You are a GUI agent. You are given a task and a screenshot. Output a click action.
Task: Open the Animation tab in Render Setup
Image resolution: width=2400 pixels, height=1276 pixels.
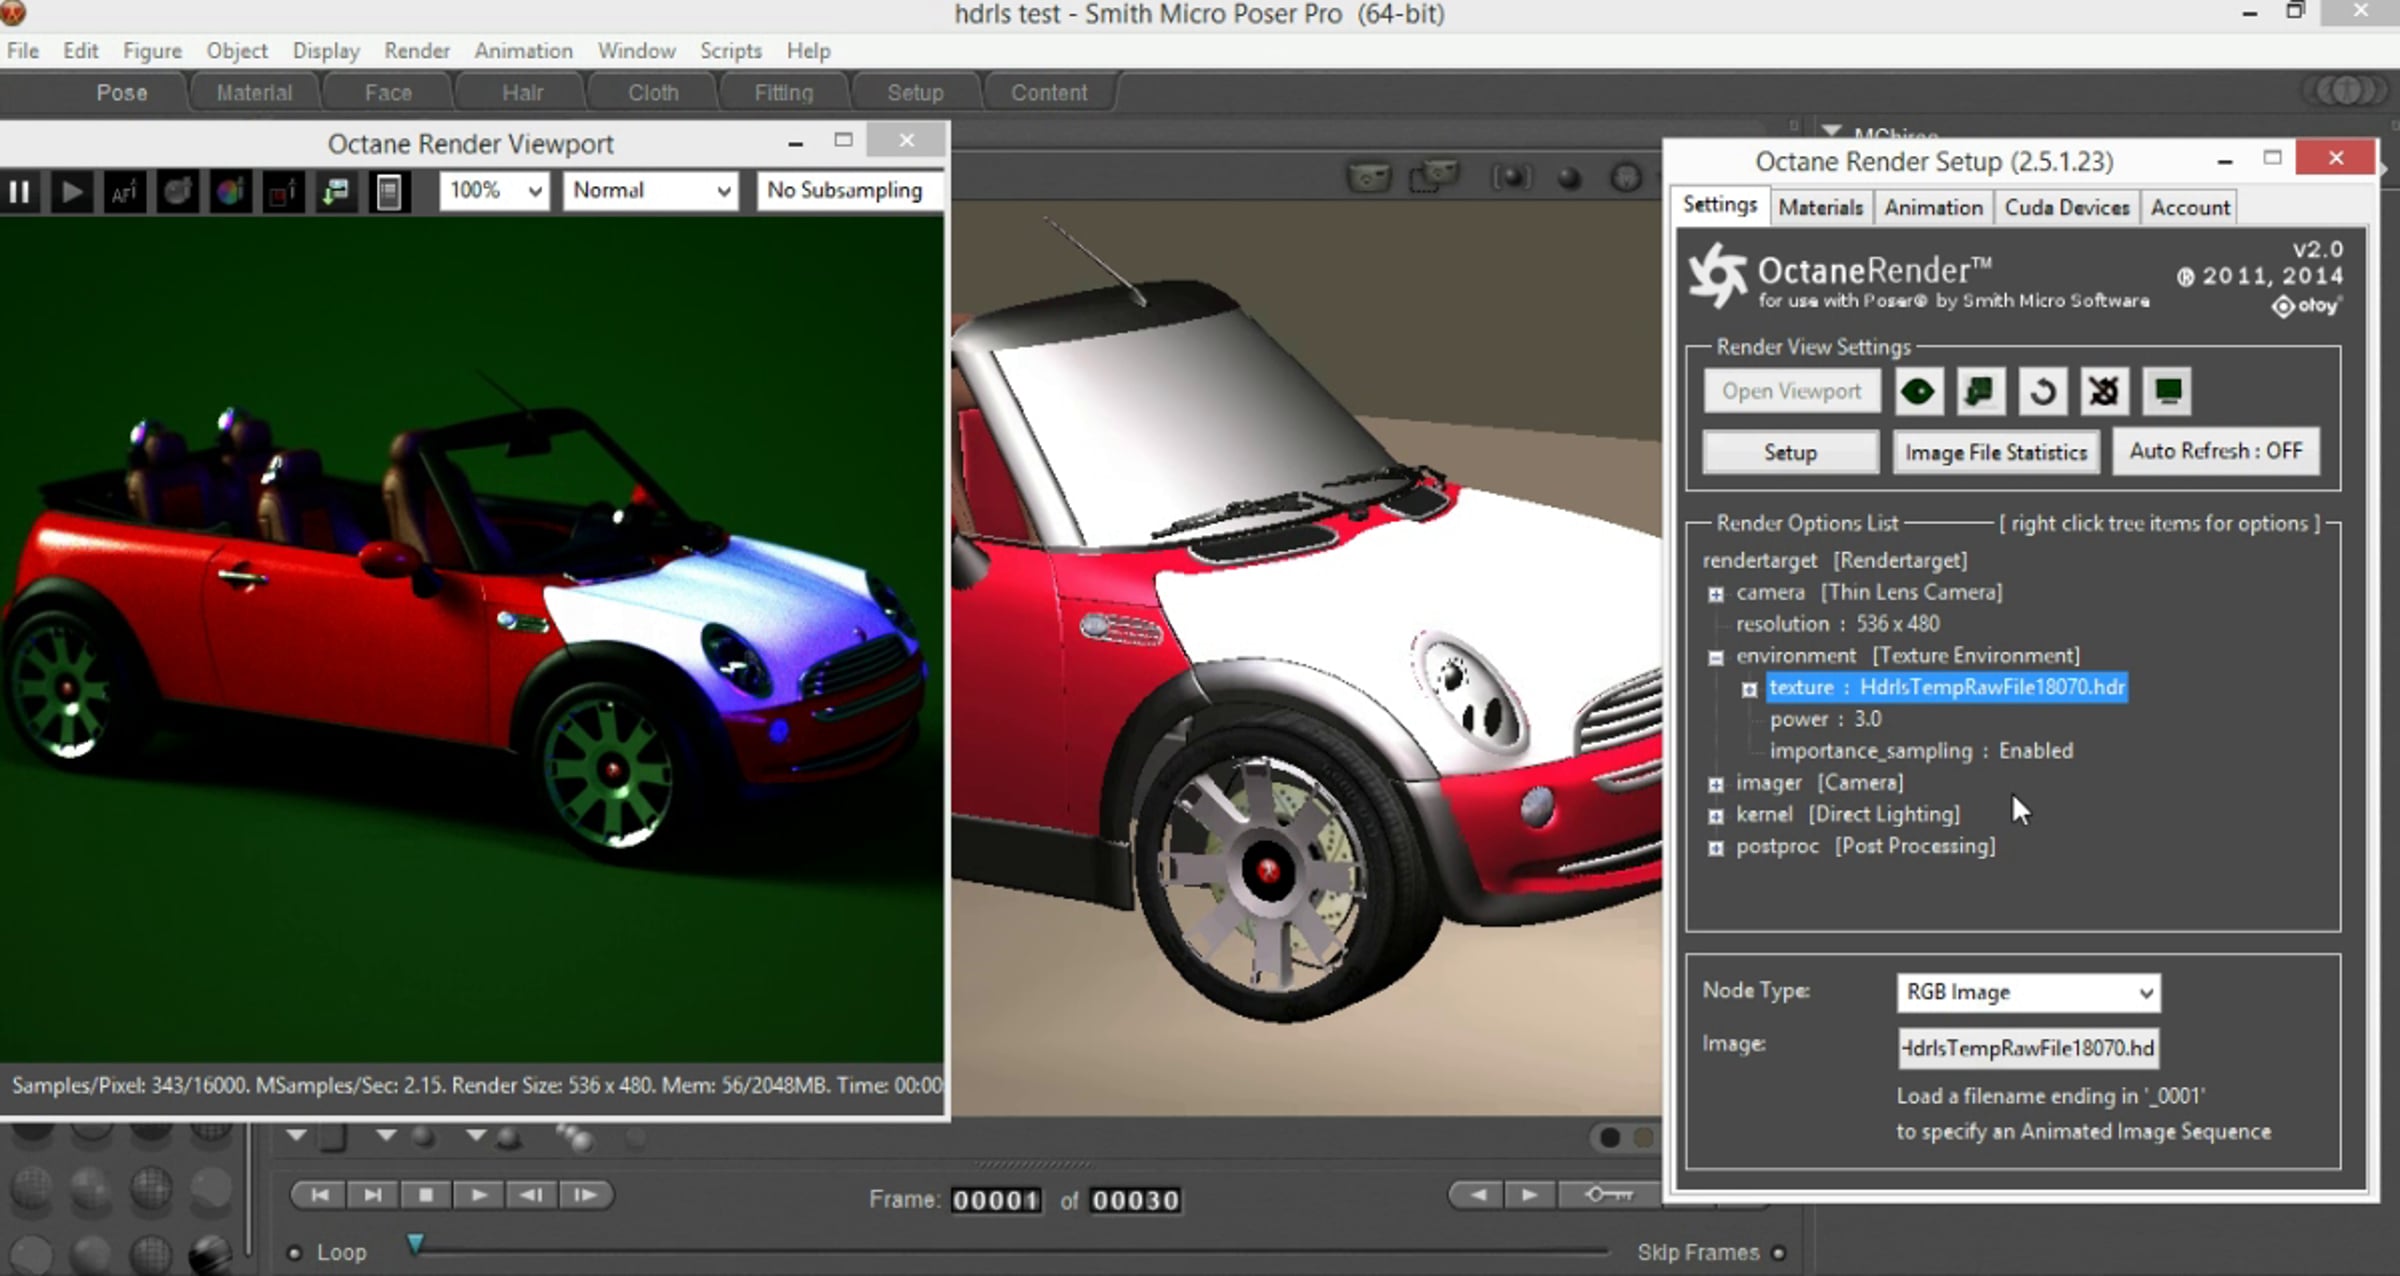(x=1933, y=207)
